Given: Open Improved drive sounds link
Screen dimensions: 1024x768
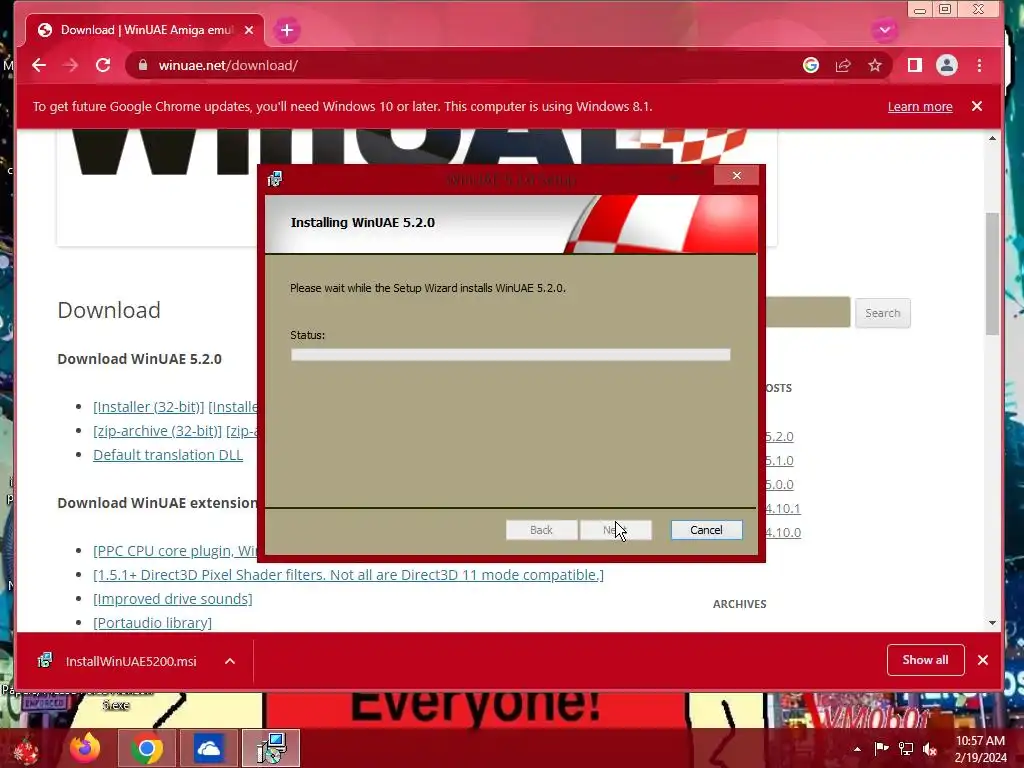Looking at the screenshot, I should pos(172,599).
